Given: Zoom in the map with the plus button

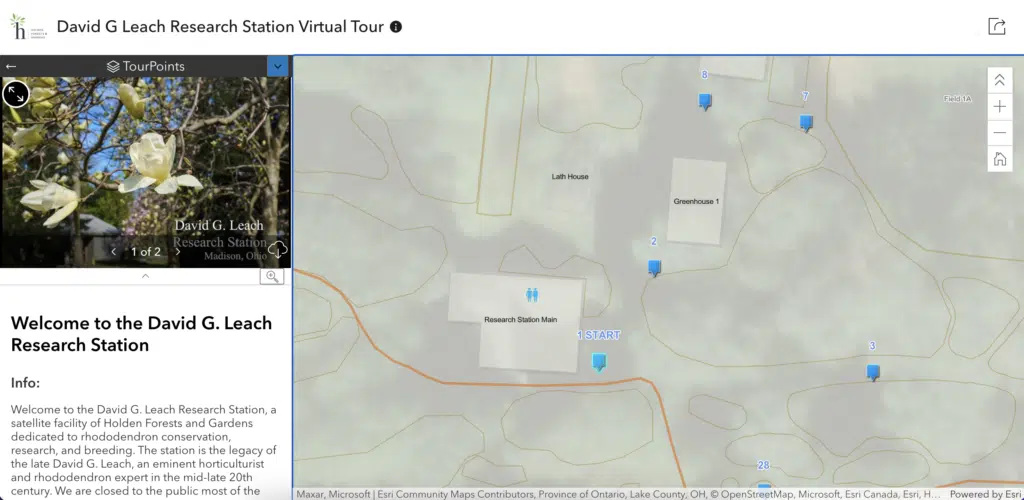Looking at the screenshot, I should click(999, 106).
